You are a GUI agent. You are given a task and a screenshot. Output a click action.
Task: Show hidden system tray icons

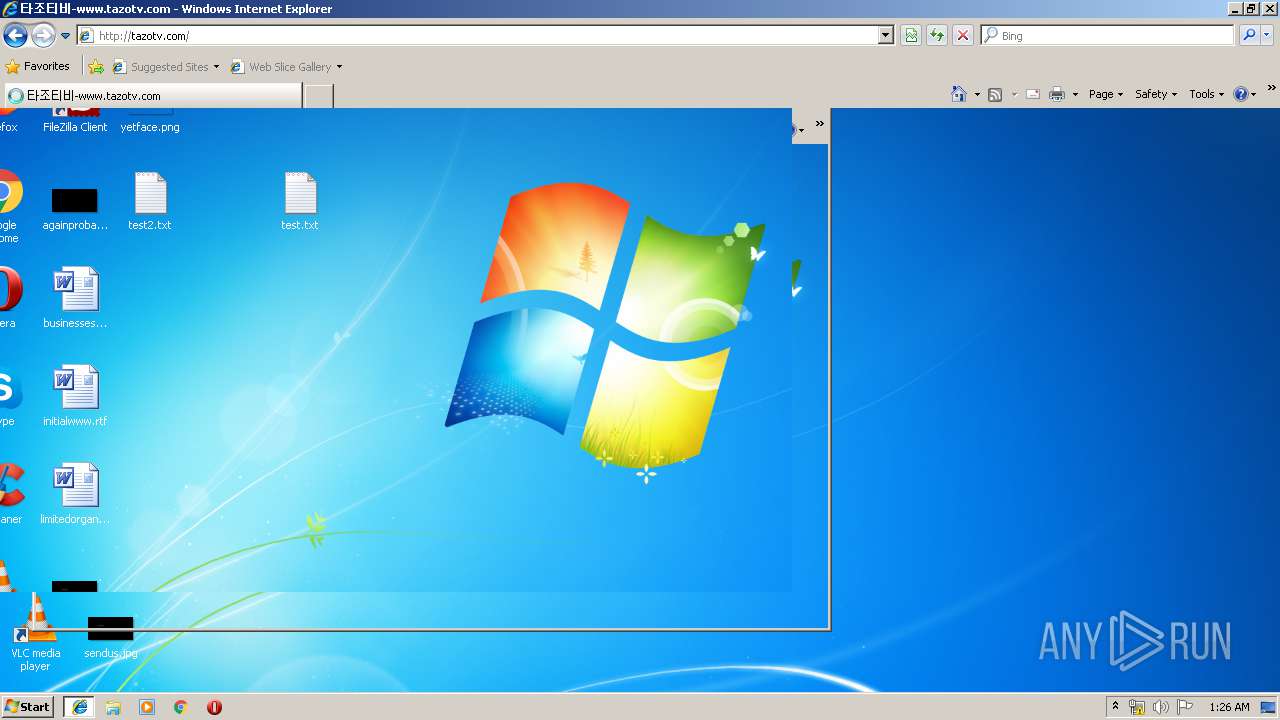[1115, 706]
